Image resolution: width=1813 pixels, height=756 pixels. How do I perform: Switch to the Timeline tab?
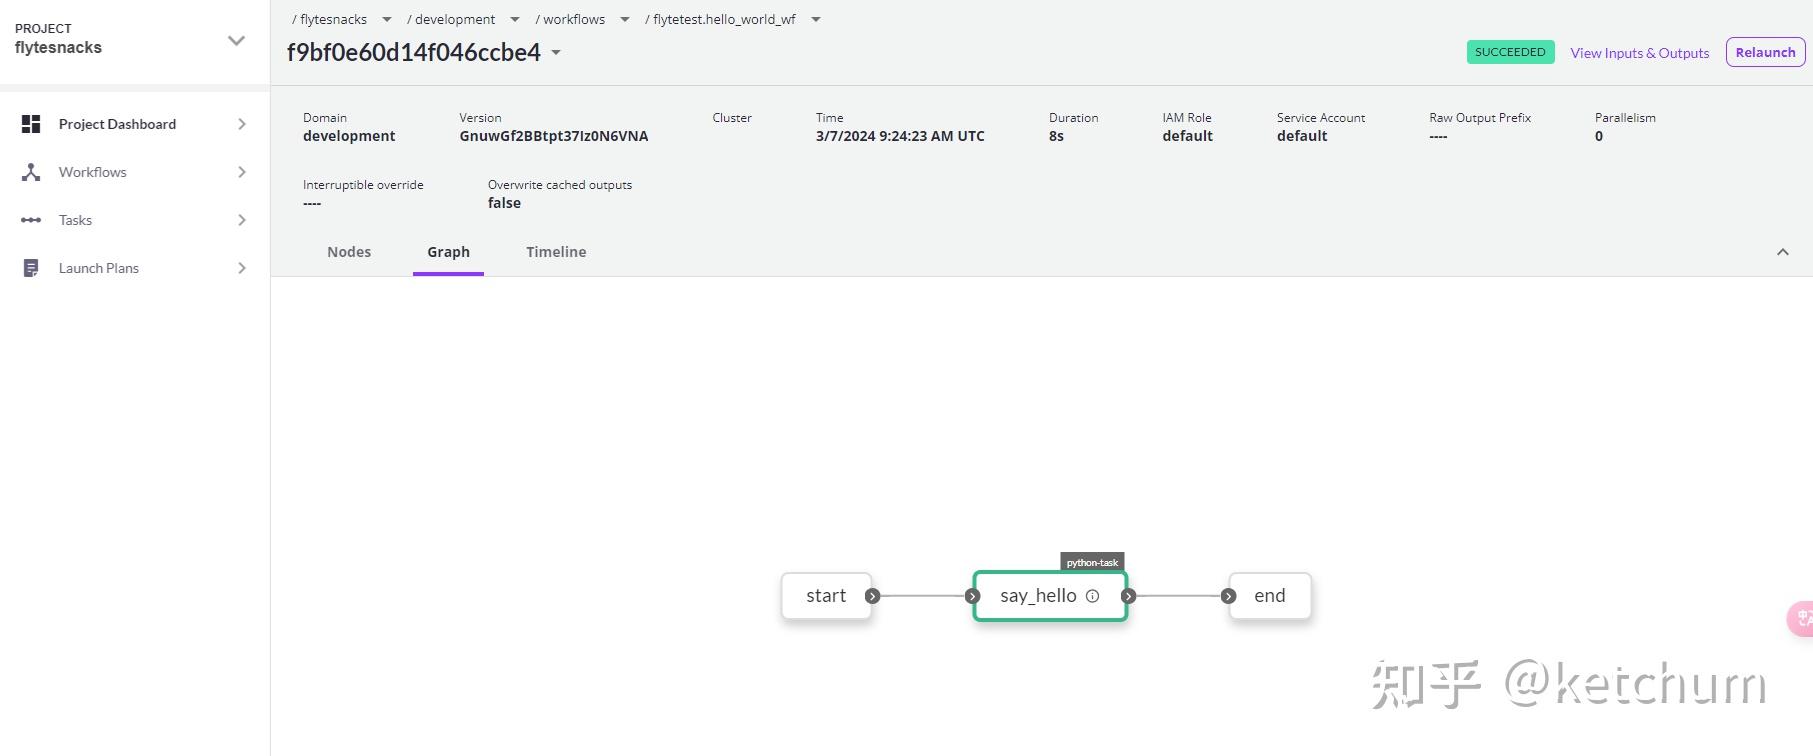coord(556,252)
